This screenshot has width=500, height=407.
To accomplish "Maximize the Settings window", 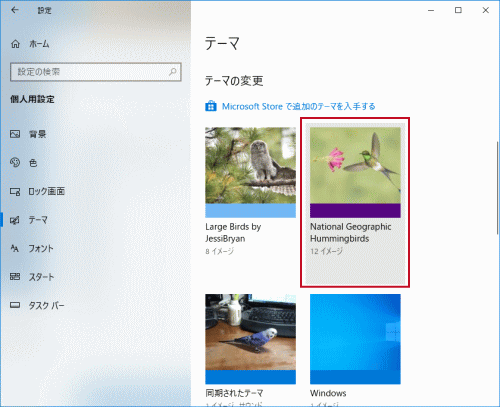I will (458, 10).
